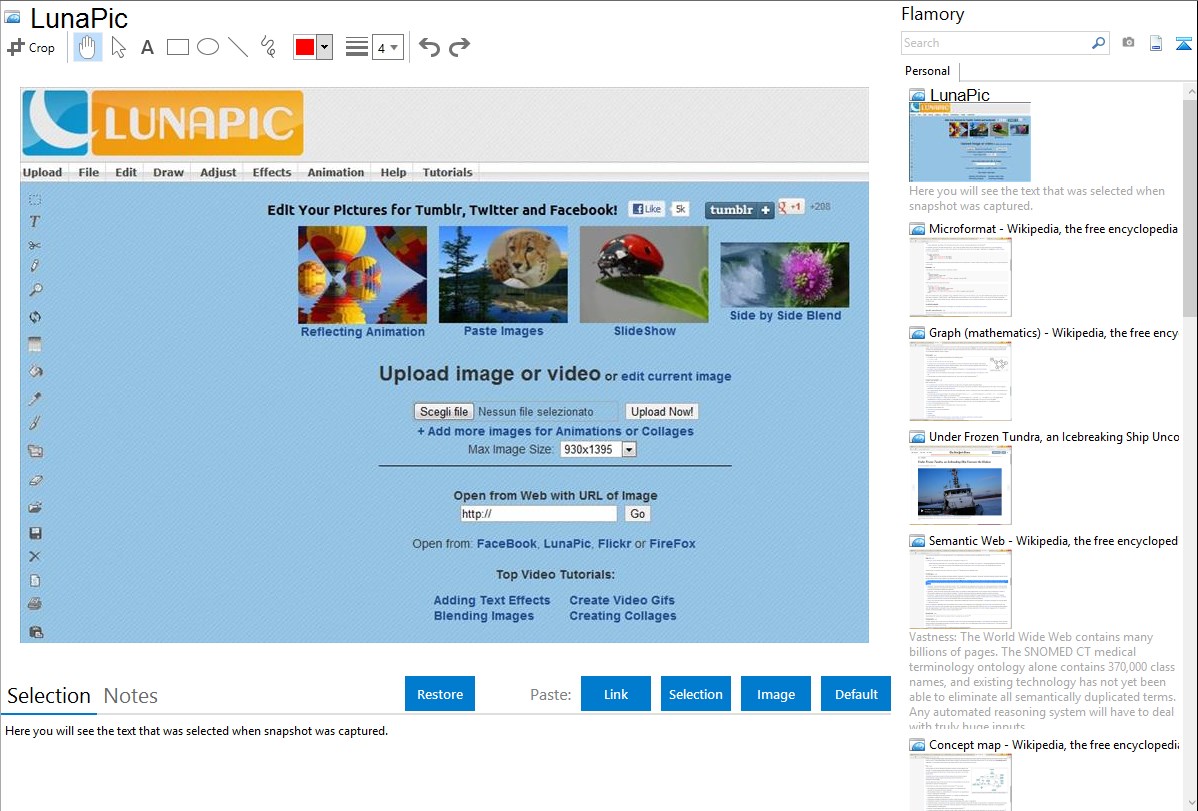Select Semantic Web snapshot title
The width and height of the screenshot is (1198, 811).
[x=1053, y=540]
